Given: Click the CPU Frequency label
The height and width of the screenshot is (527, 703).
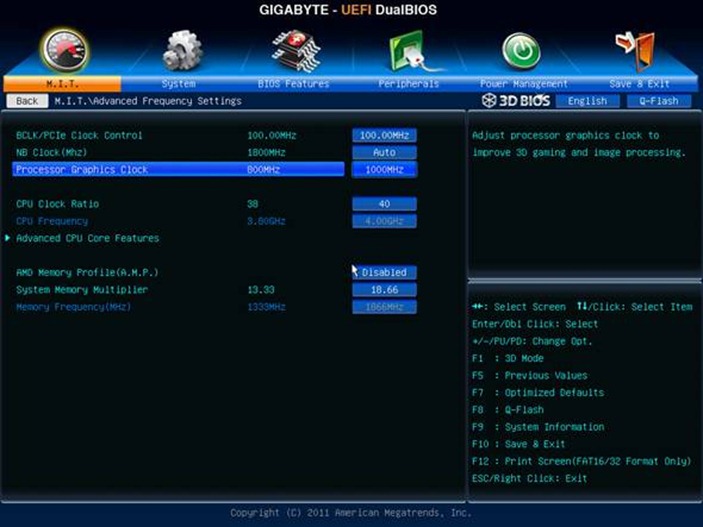Looking at the screenshot, I should pos(52,221).
